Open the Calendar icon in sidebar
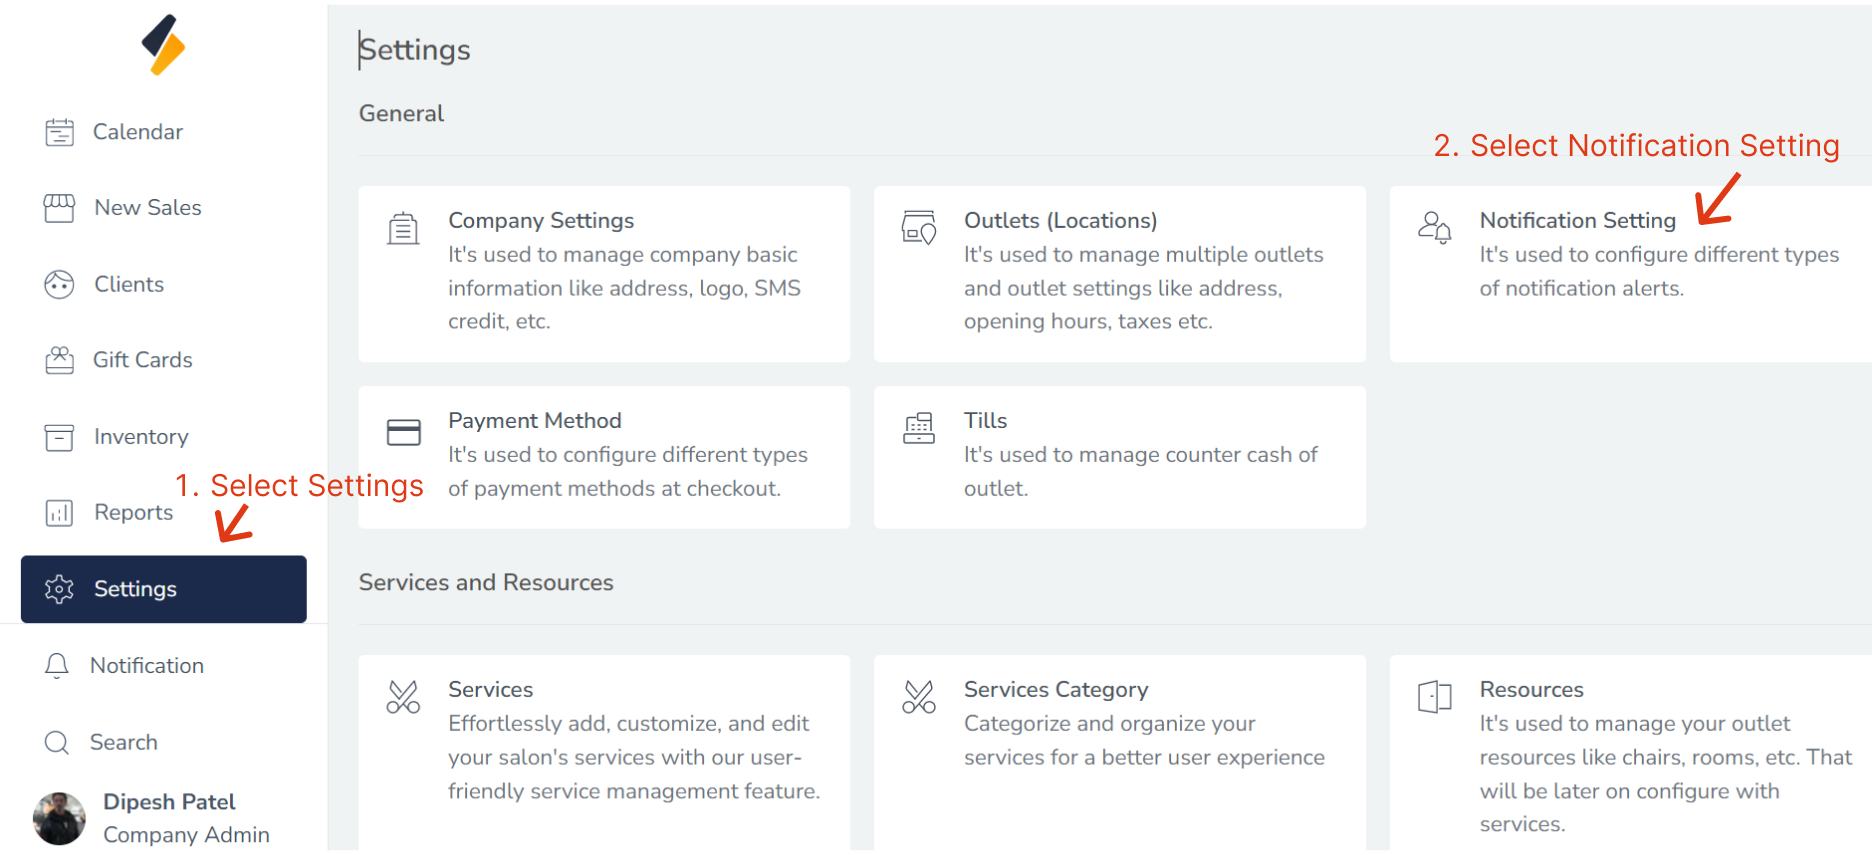The height and width of the screenshot is (855, 1872). pyautogui.click(x=59, y=132)
